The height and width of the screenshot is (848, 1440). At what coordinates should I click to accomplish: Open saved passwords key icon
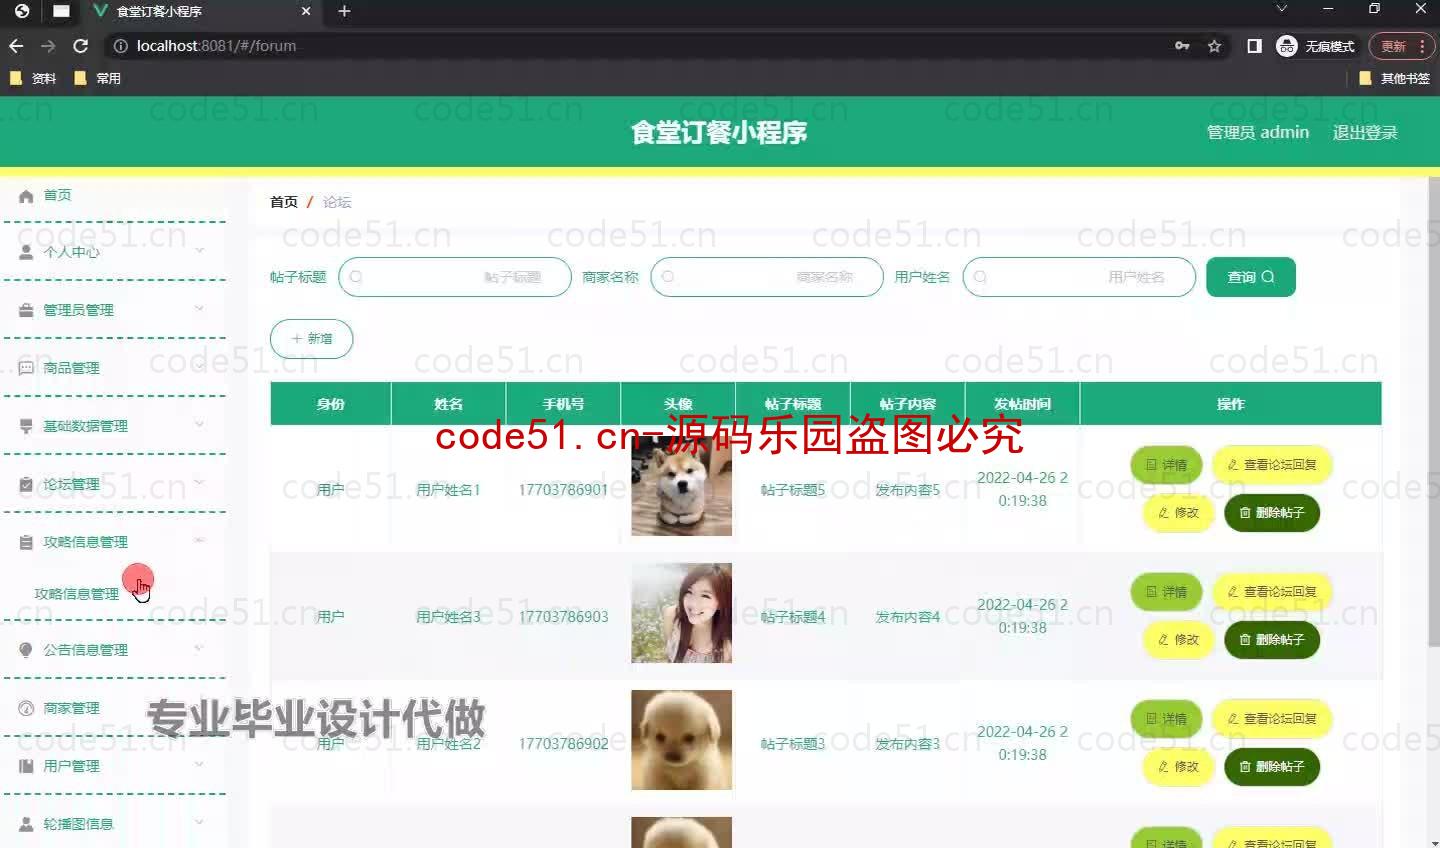[1182, 46]
